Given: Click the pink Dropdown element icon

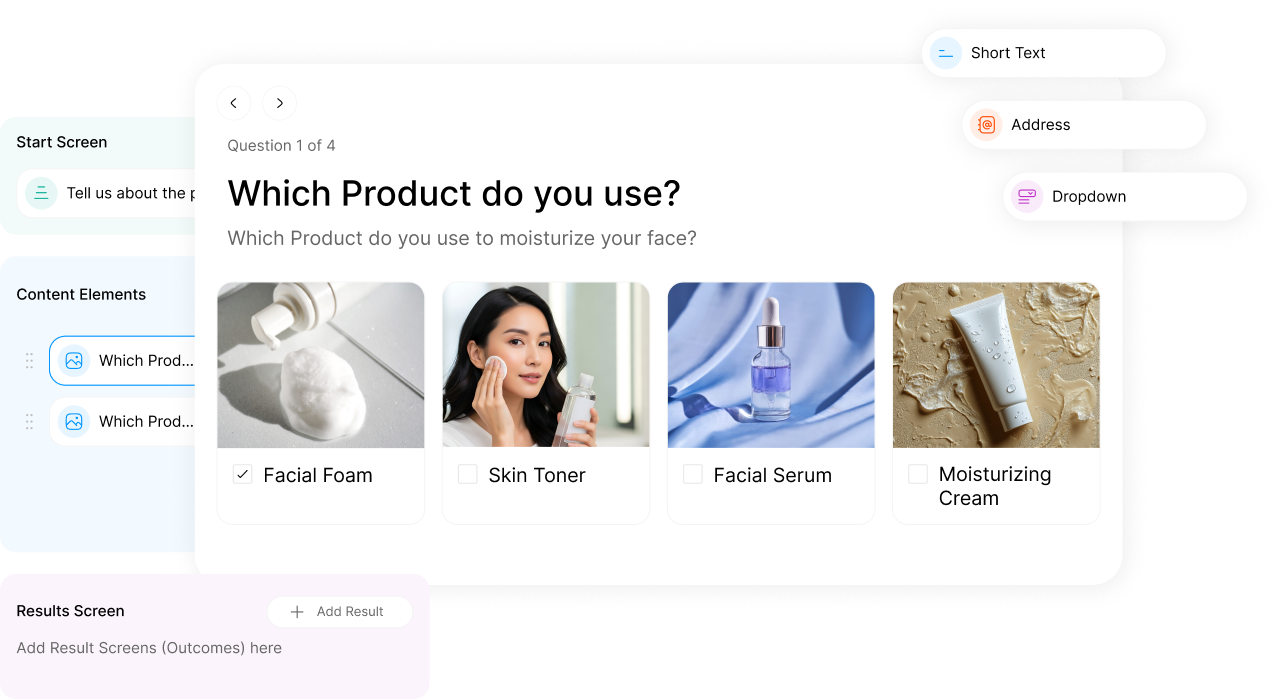Looking at the screenshot, I should point(1027,197).
